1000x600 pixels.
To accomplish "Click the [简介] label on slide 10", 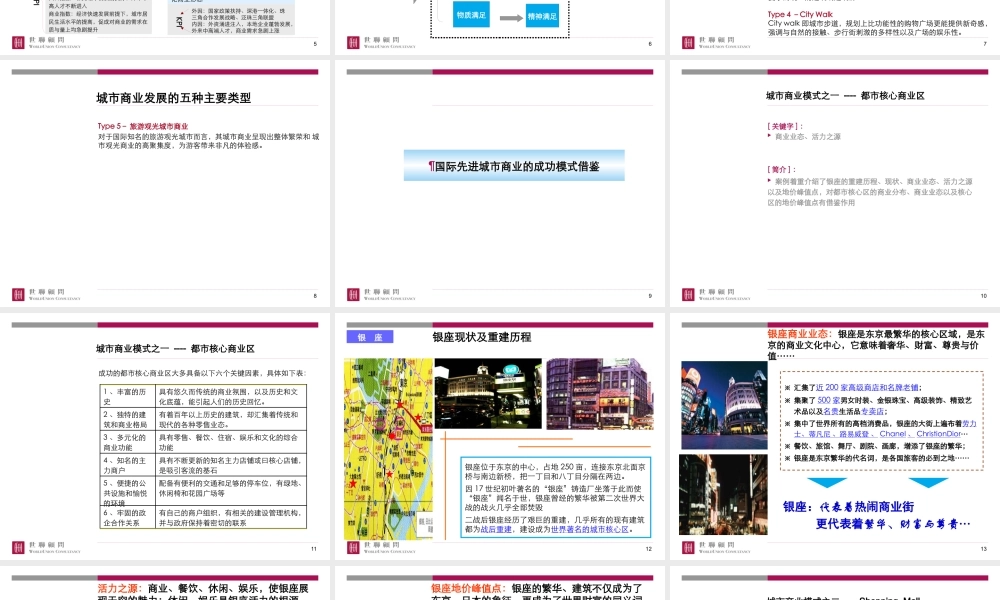I will [x=781, y=170].
